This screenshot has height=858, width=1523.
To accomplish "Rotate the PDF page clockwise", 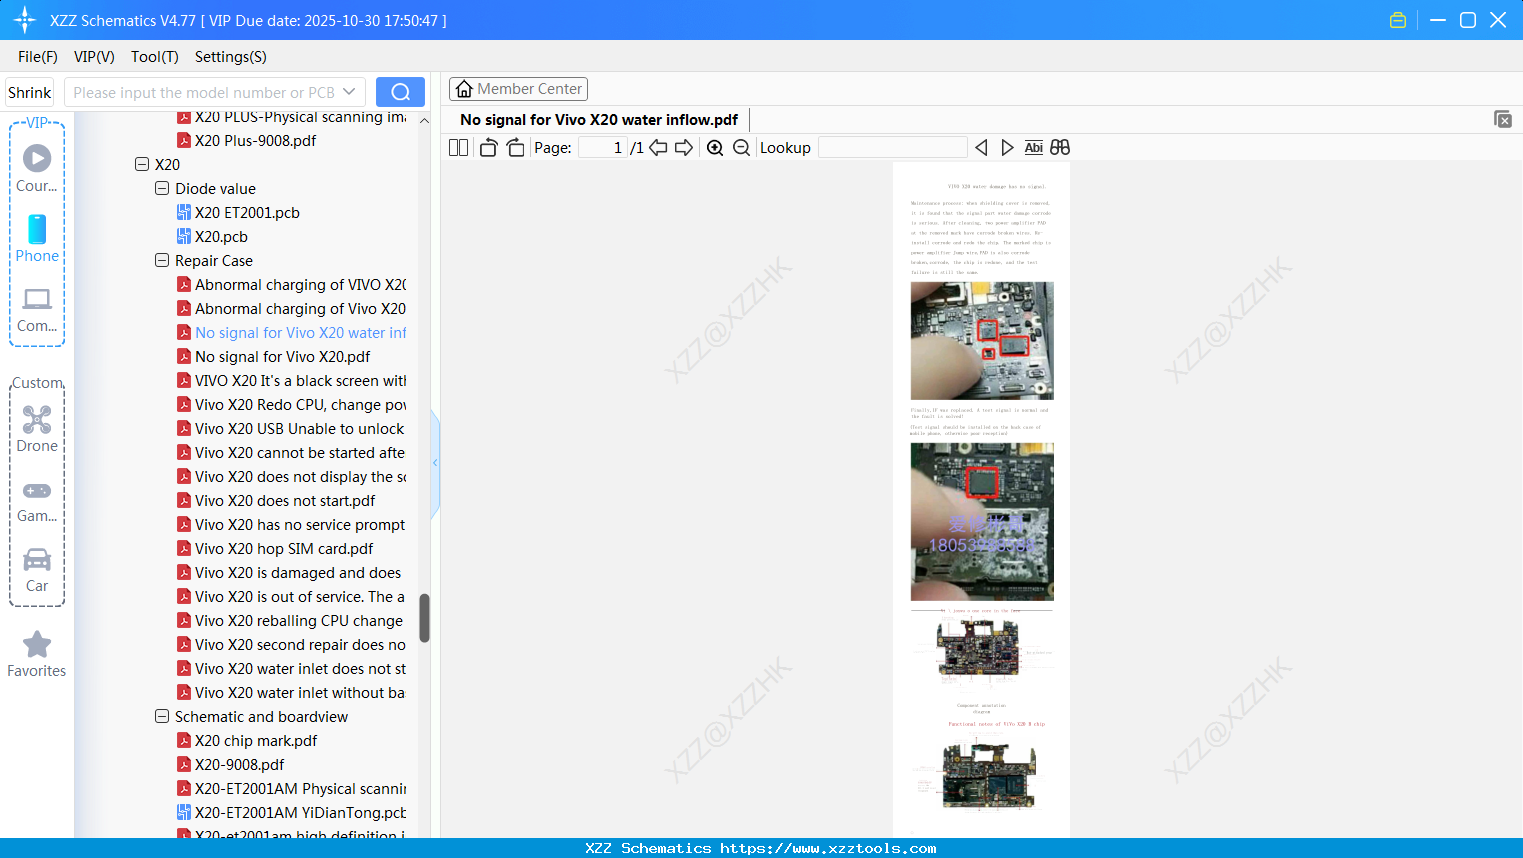I will click(x=515, y=147).
